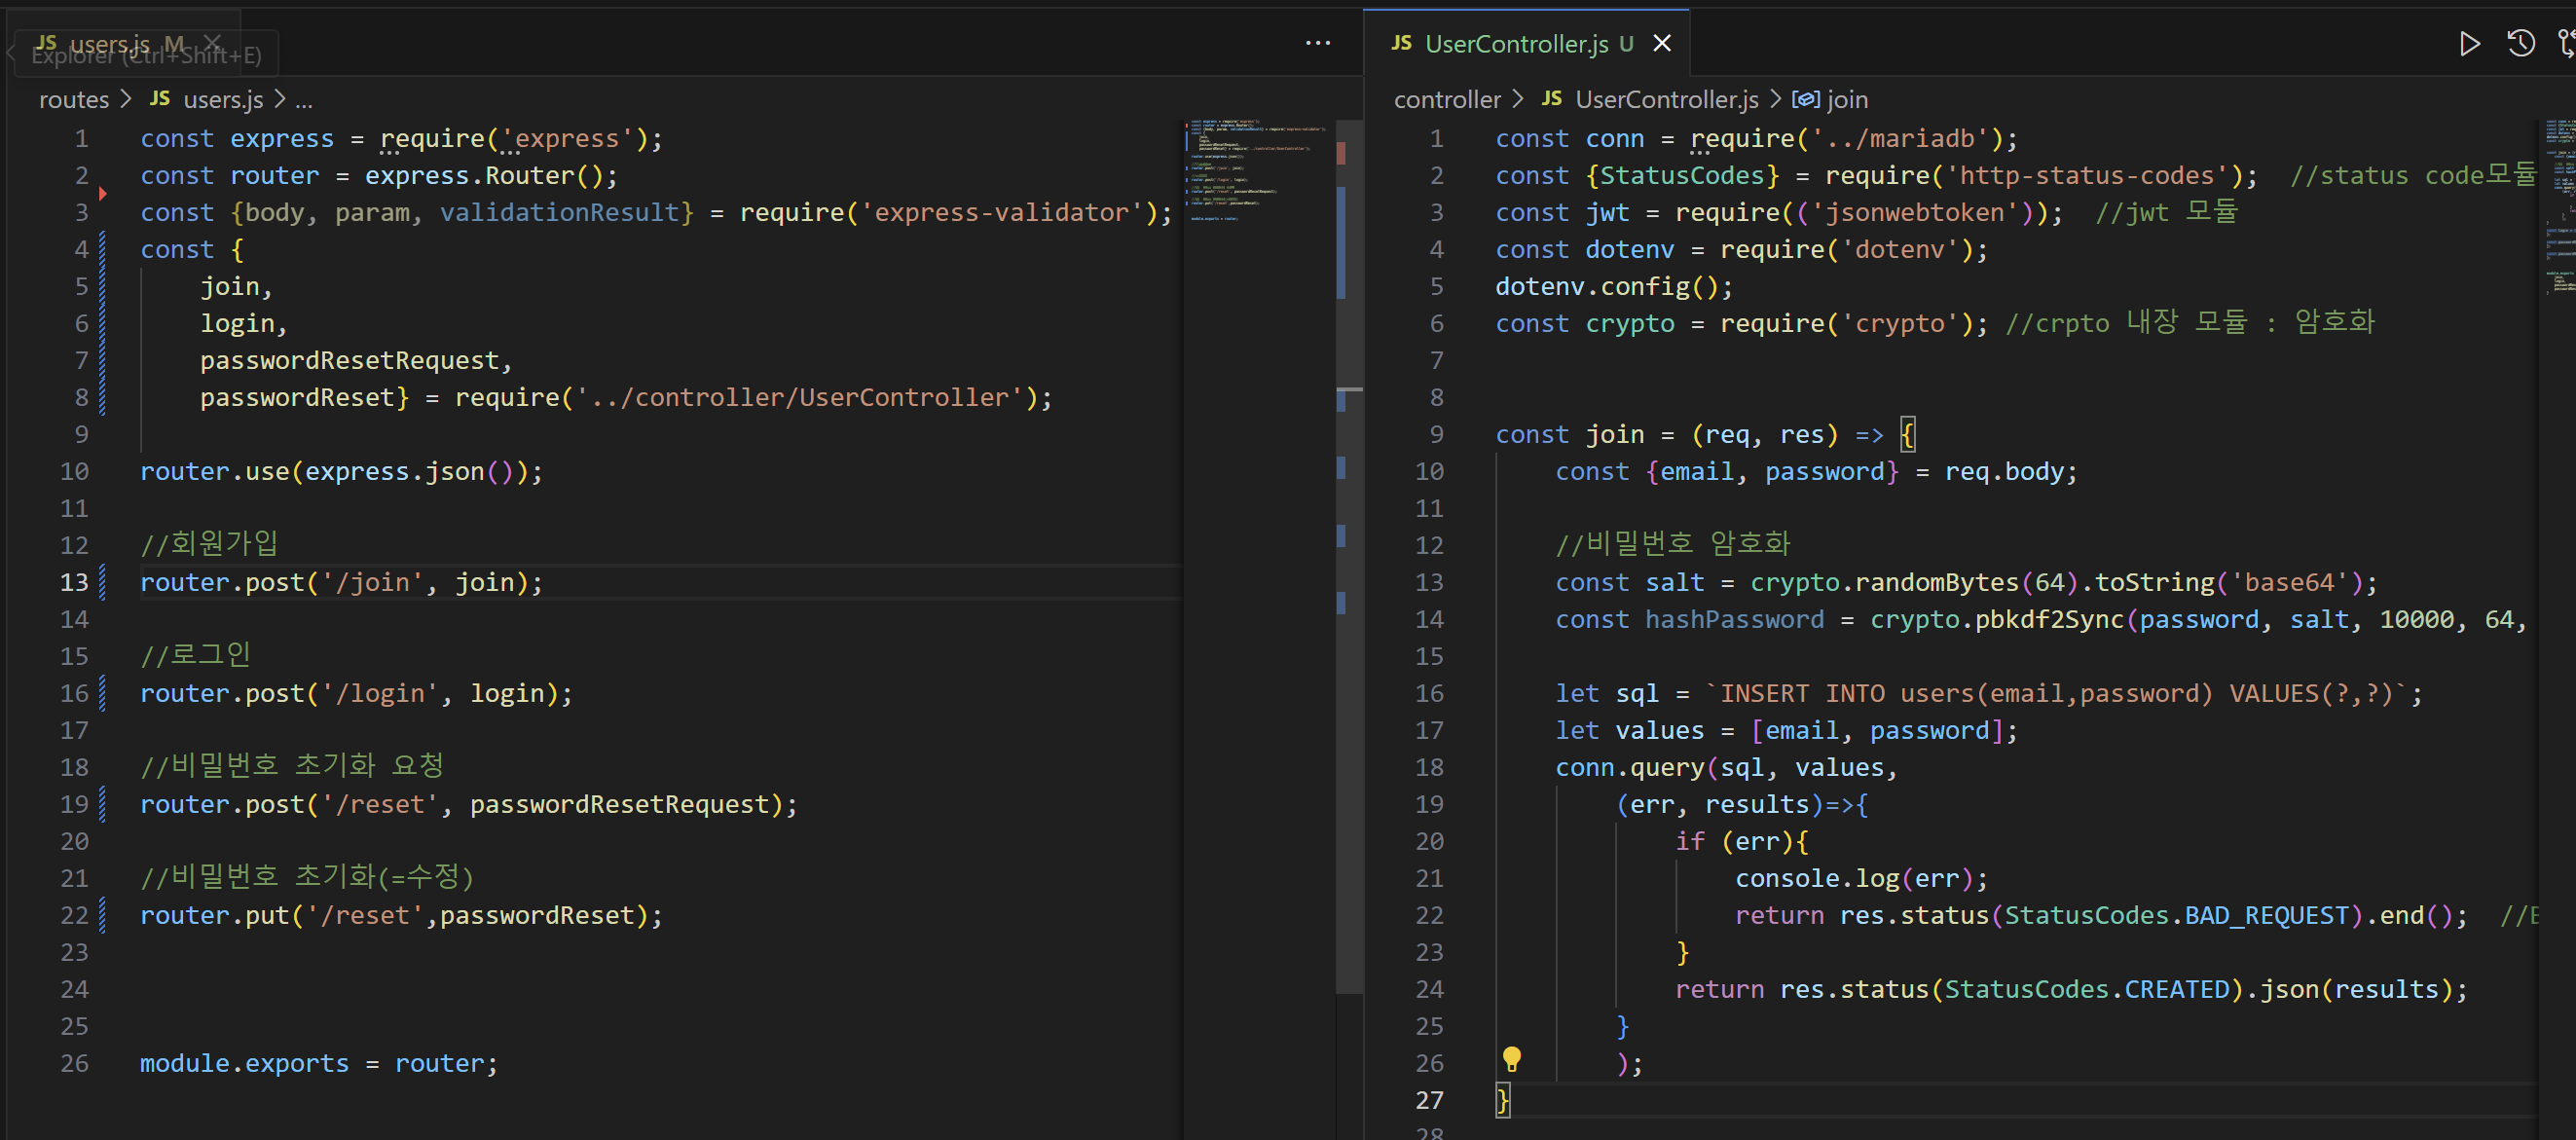Click the lightbulb quick-fix icon at line 26
The height and width of the screenshot is (1140, 2576).
[1512, 1059]
